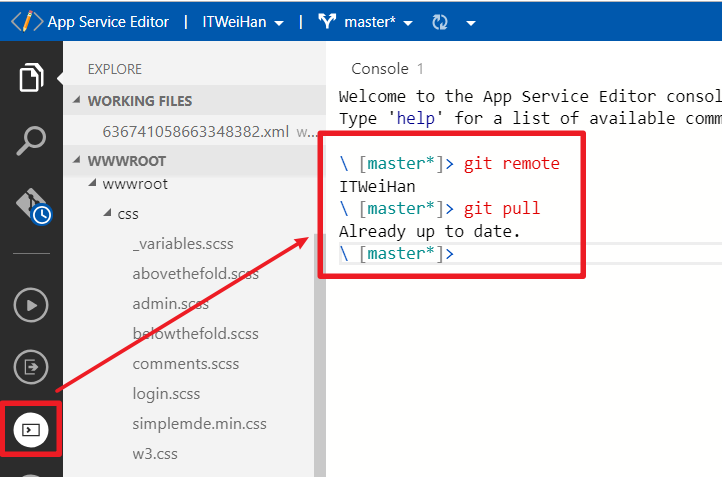Open the ITWeiHan site dropdown

(x=243, y=22)
